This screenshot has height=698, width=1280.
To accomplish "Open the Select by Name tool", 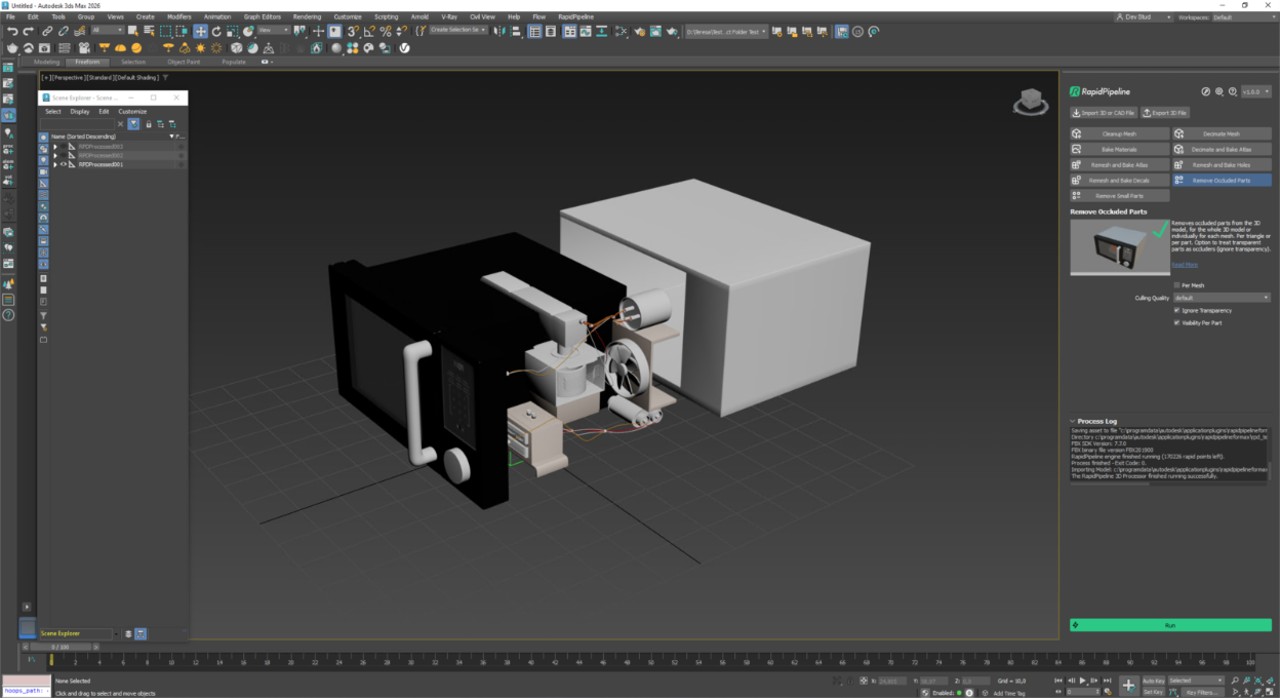I will (x=148, y=32).
